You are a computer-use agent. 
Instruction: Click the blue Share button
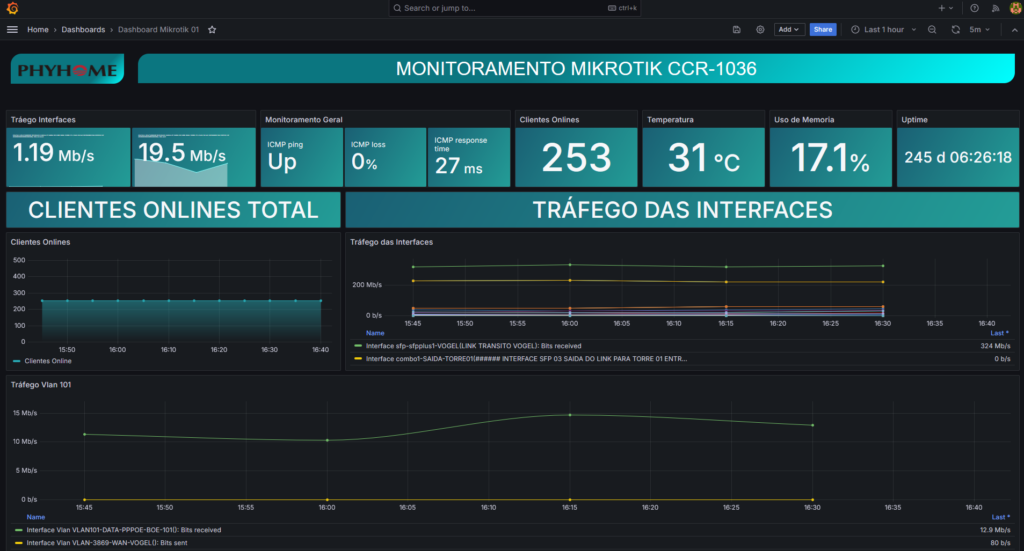pos(823,30)
